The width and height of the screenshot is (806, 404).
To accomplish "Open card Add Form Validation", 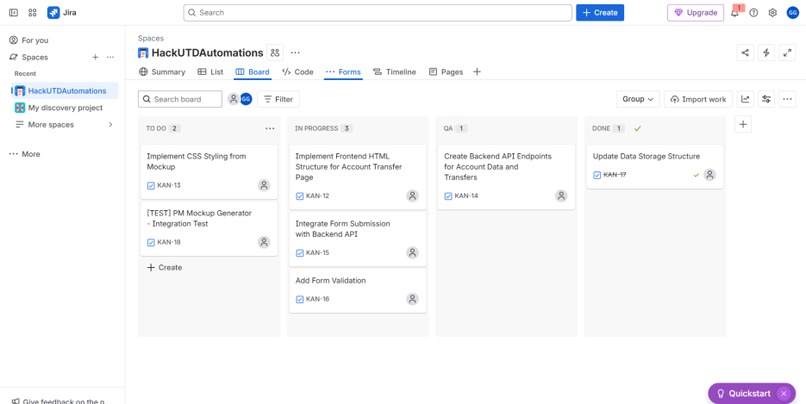I will tap(358, 291).
